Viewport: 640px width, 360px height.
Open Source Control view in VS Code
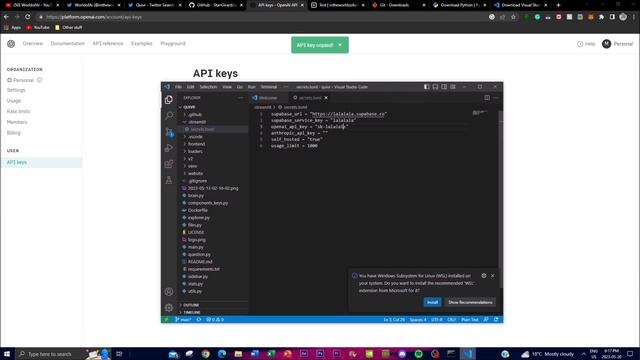(169, 132)
